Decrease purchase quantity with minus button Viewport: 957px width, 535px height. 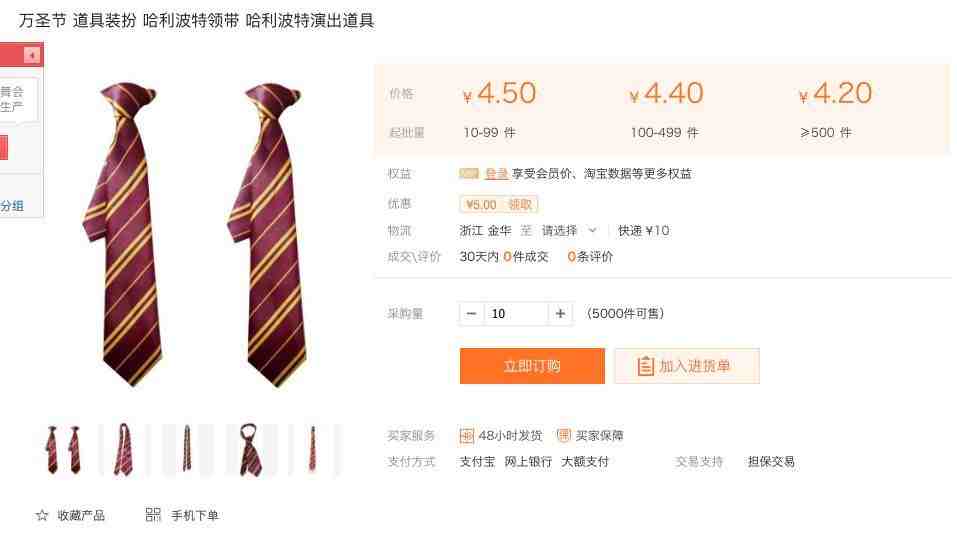coord(471,314)
